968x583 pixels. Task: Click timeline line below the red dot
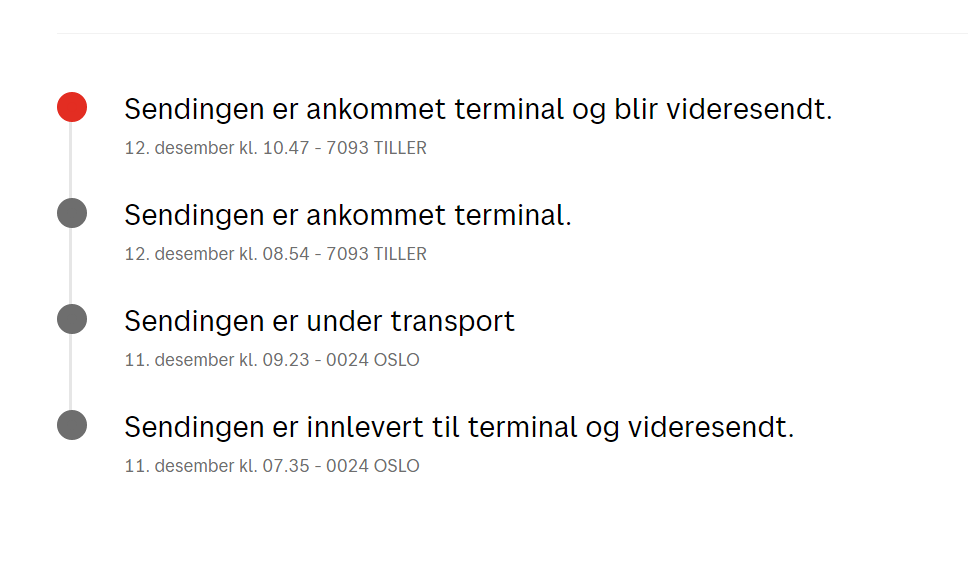point(70,160)
